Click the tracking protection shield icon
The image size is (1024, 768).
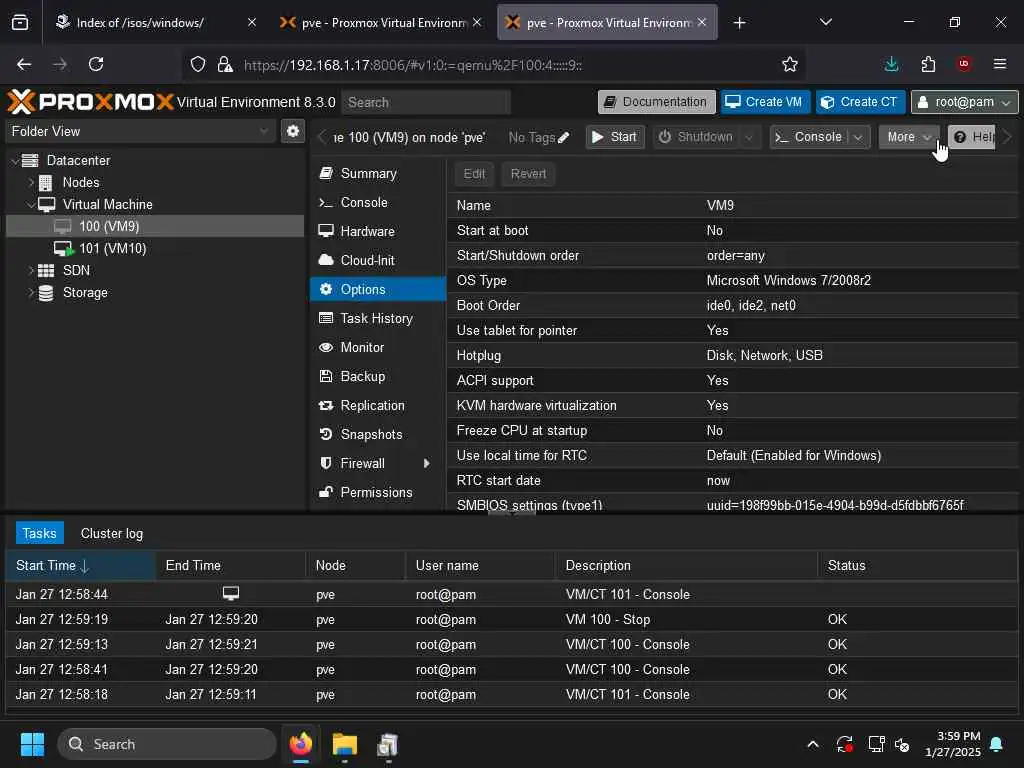pyautogui.click(x=198, y=64)
